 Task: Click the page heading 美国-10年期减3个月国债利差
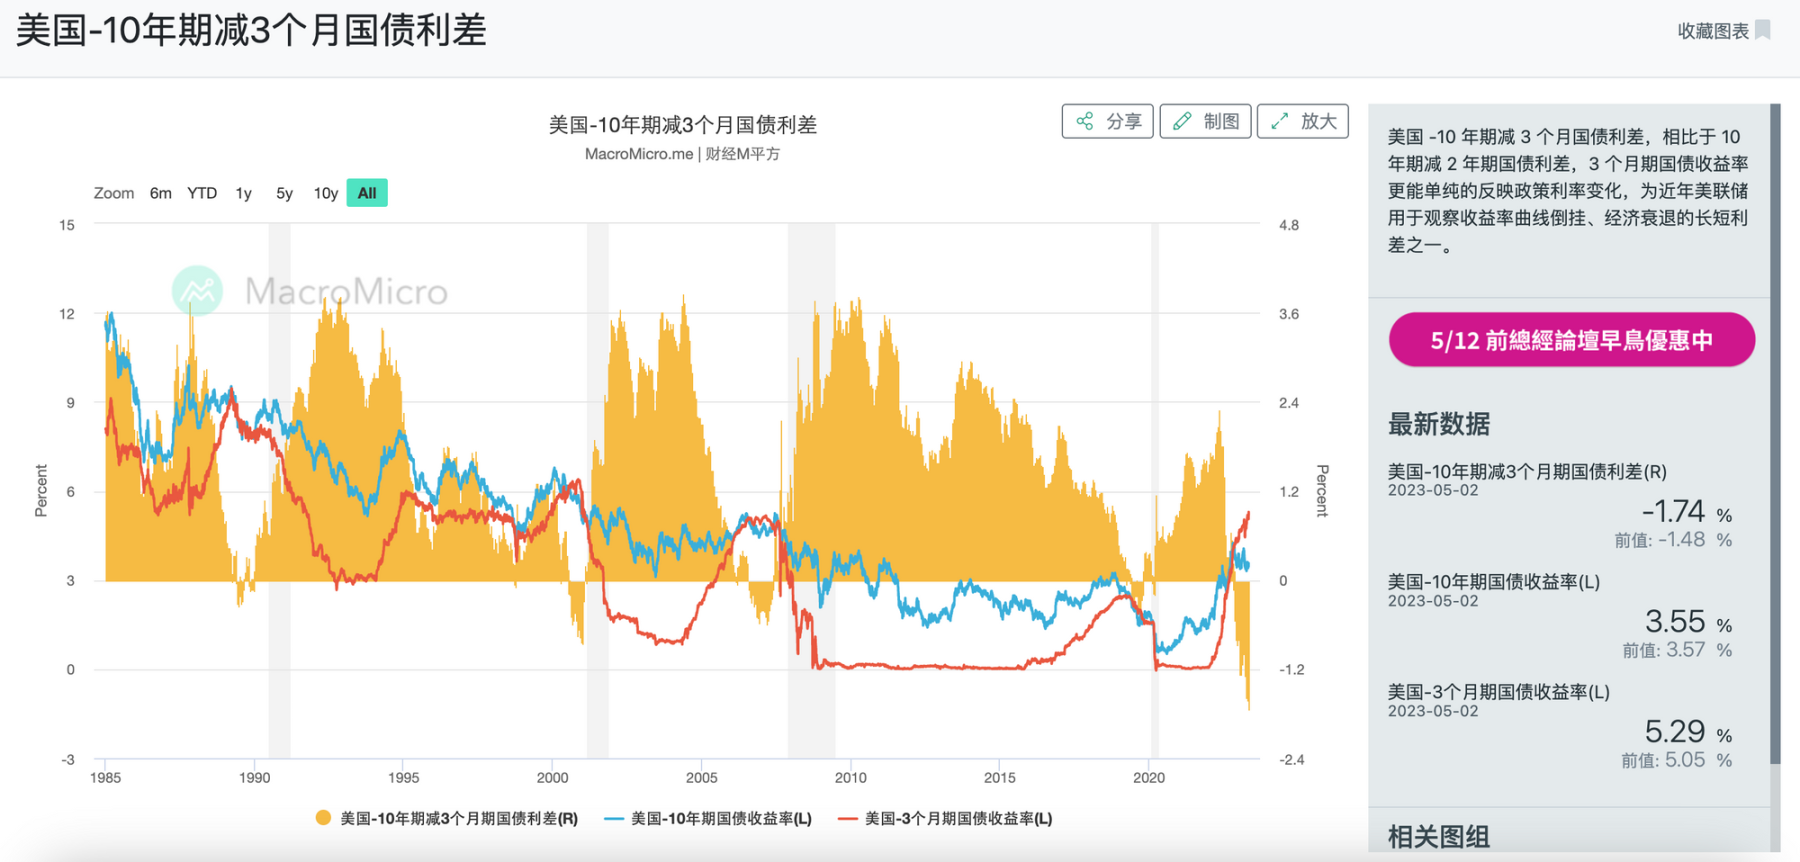252,30
